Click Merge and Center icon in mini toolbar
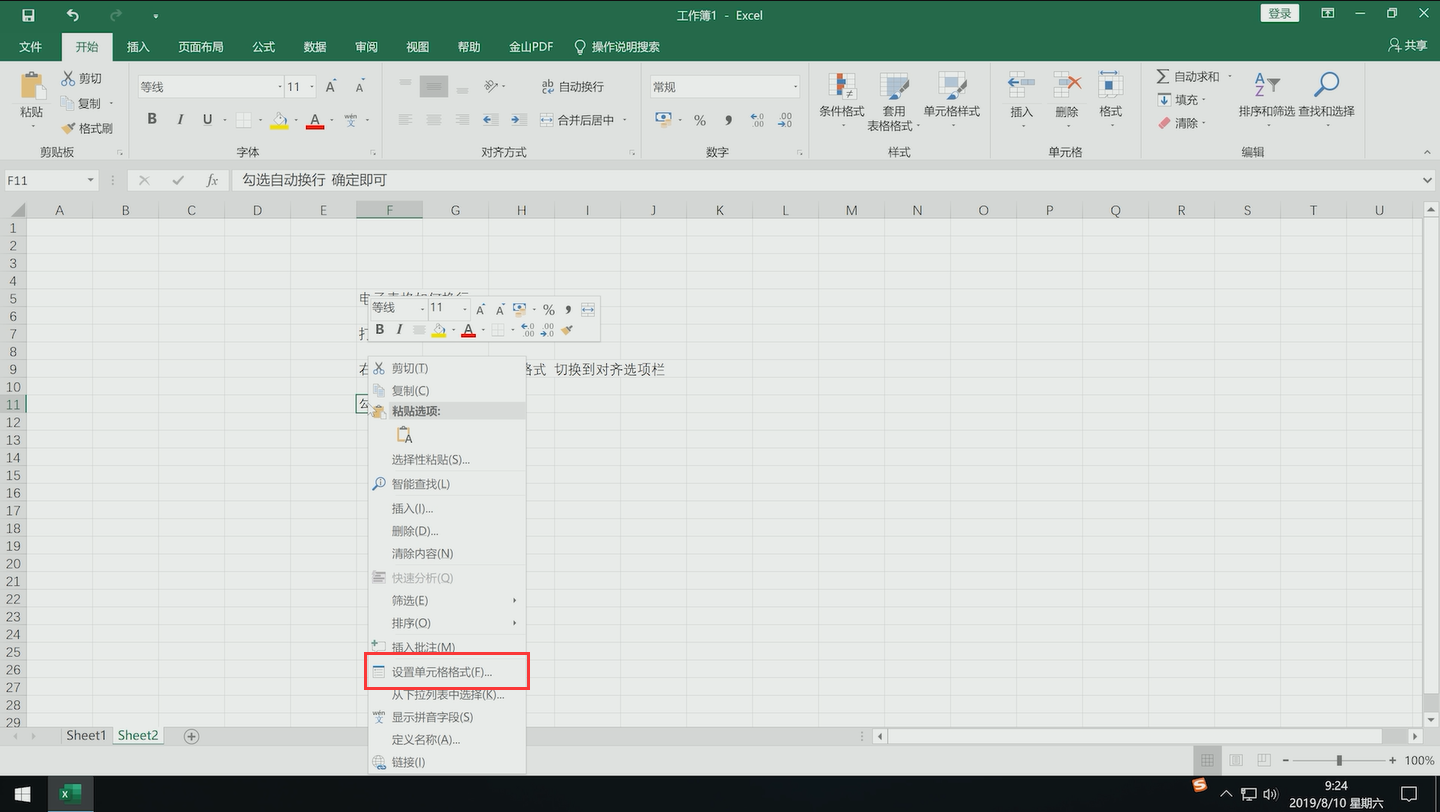The width and height of the screenshot is (1440, 812). 588,309
